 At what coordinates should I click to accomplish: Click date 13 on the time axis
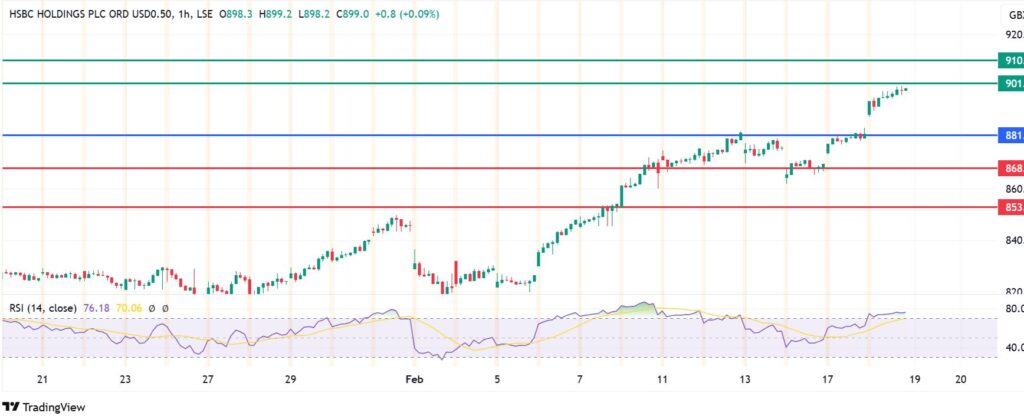(745, 380)
